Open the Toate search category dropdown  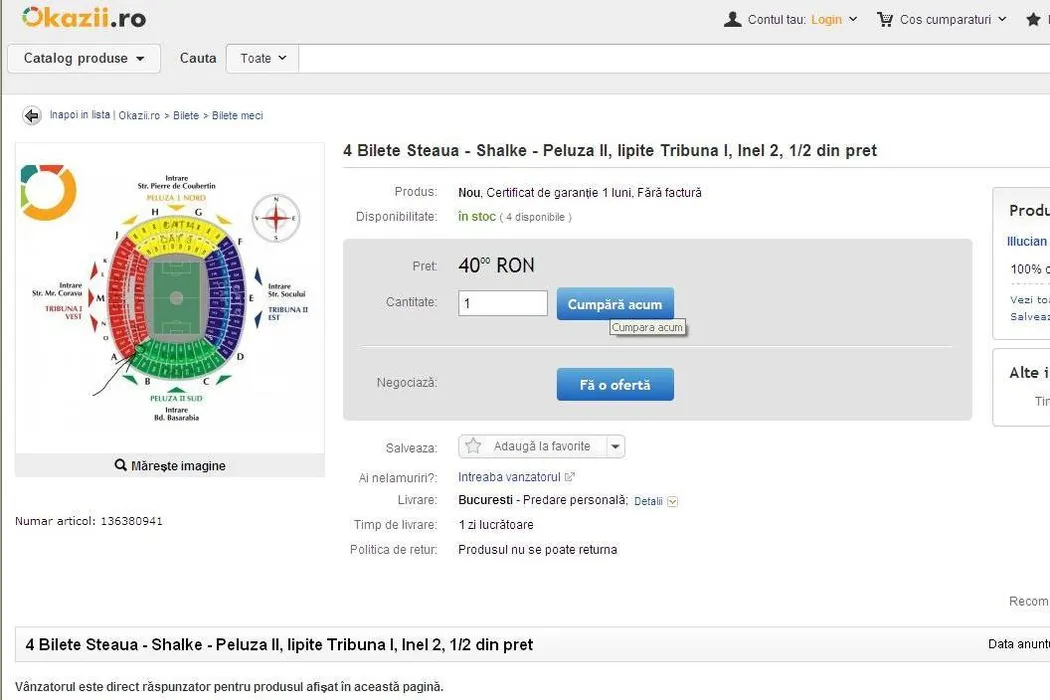pyautogui.click(x=263, y=58)
